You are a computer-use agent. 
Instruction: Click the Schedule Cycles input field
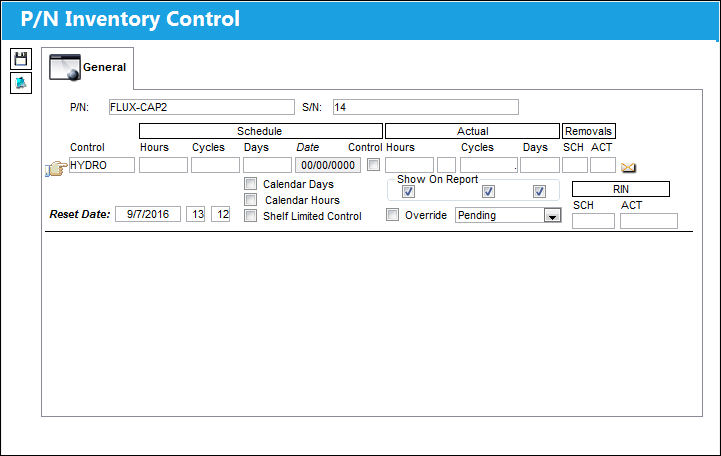click(215, 165)
